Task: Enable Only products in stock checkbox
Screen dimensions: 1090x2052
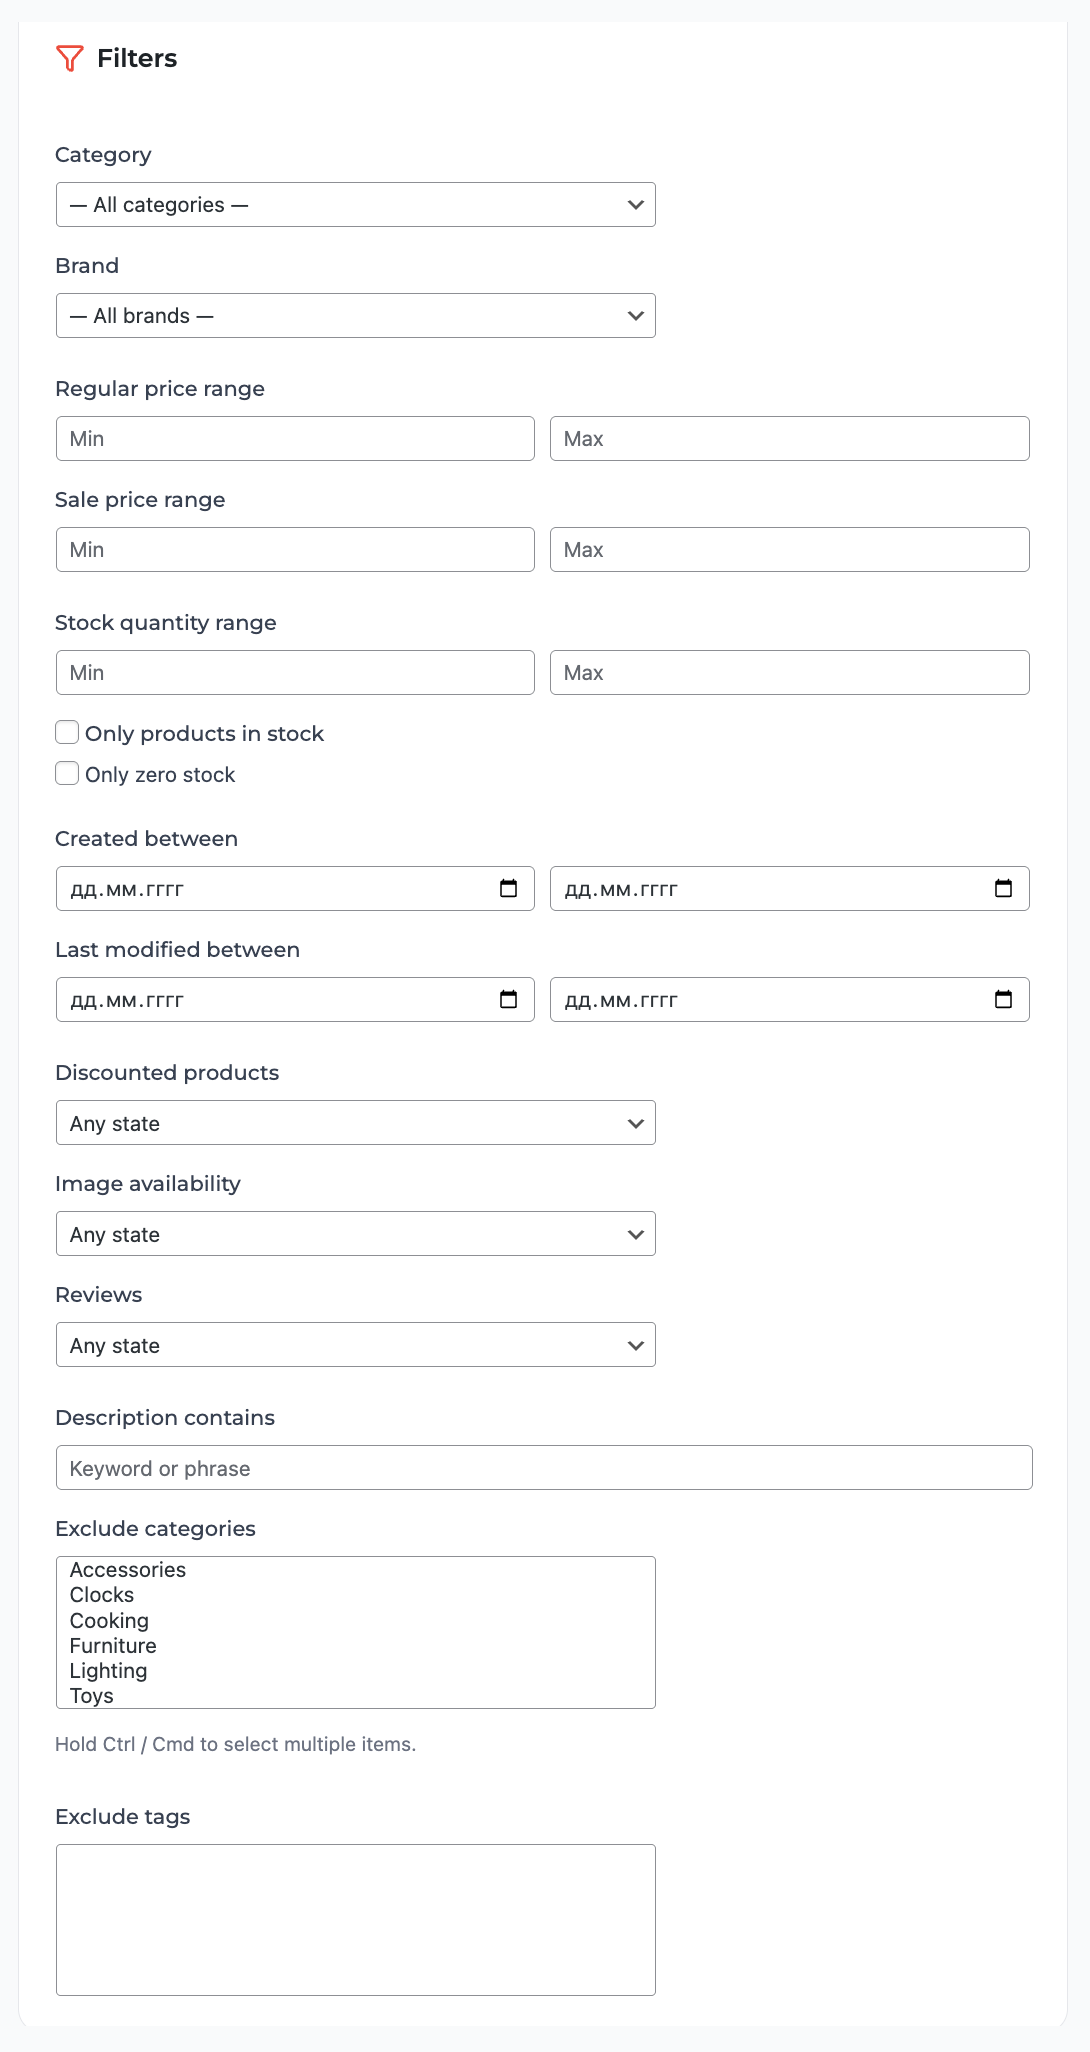Action: (67, 733)
